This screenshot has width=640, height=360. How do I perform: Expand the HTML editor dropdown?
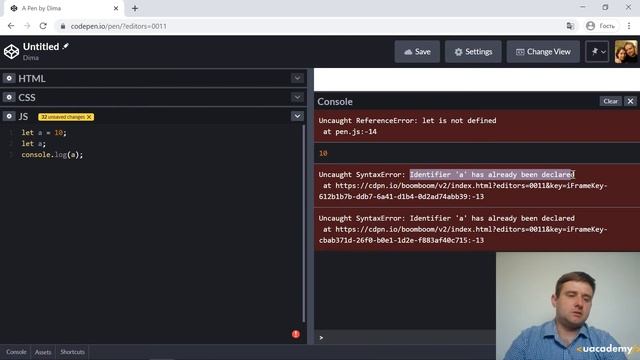pos(297,78)
